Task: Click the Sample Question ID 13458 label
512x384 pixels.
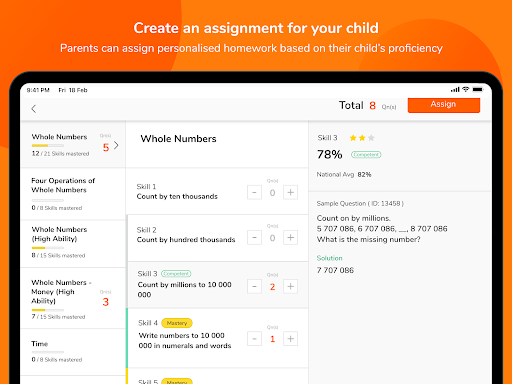Action: point(360,203)
